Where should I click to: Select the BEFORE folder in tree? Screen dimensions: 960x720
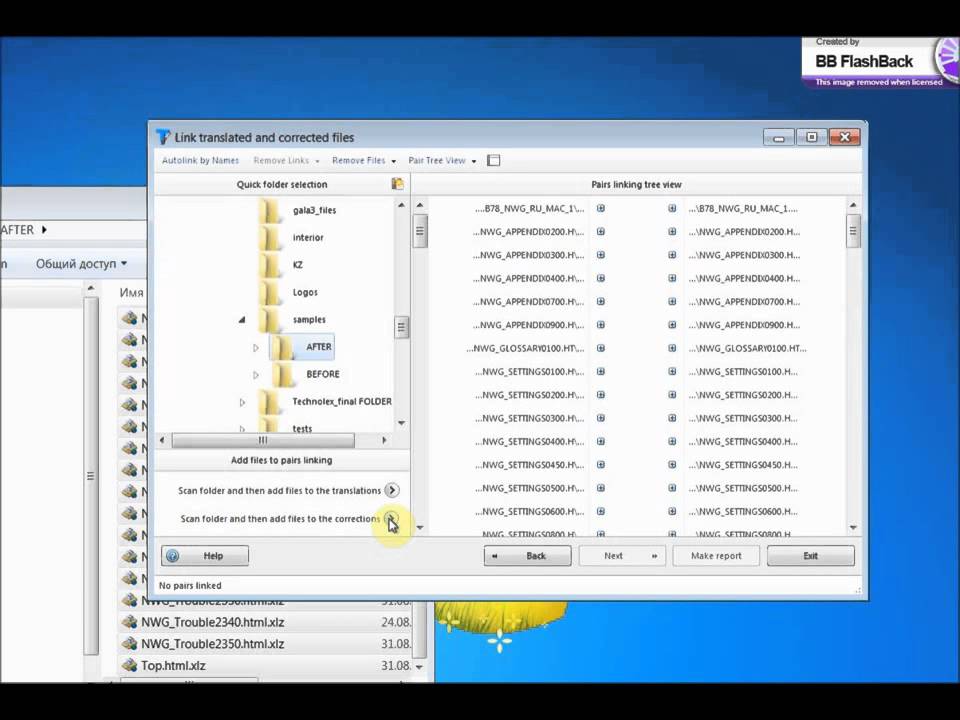(x=323, y=374)
